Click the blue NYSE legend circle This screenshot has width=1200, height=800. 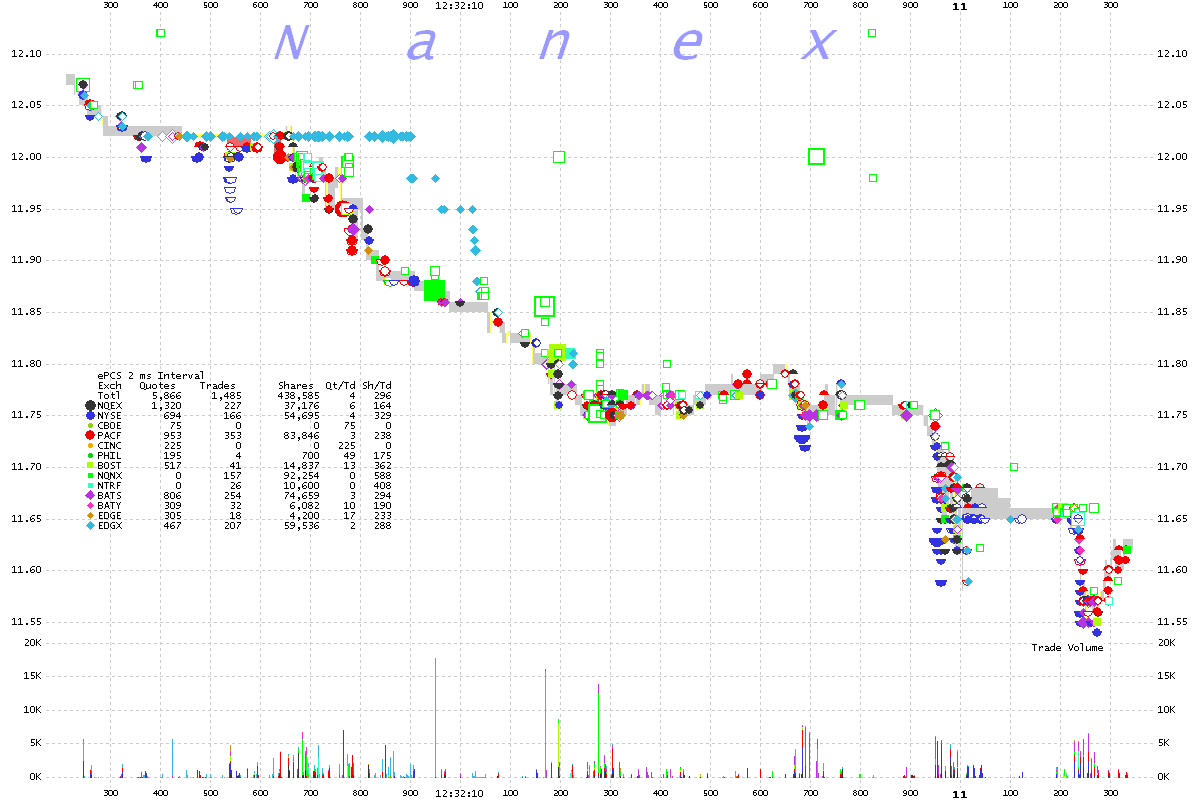(91, 414)
